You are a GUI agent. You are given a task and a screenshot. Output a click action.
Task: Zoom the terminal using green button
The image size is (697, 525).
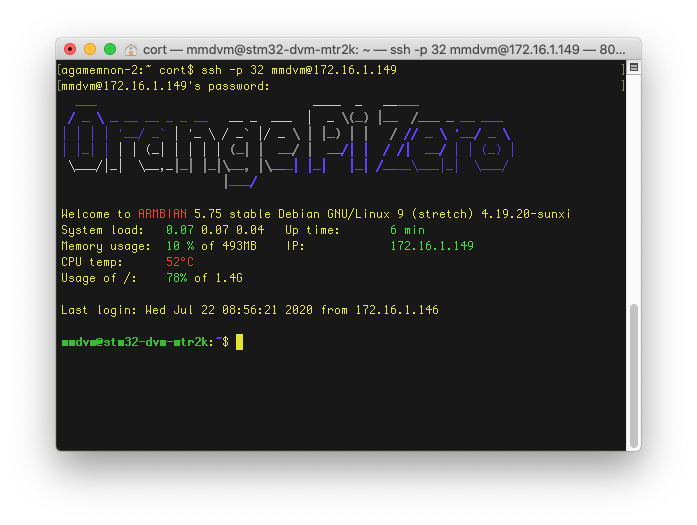[x=110, y=49]
